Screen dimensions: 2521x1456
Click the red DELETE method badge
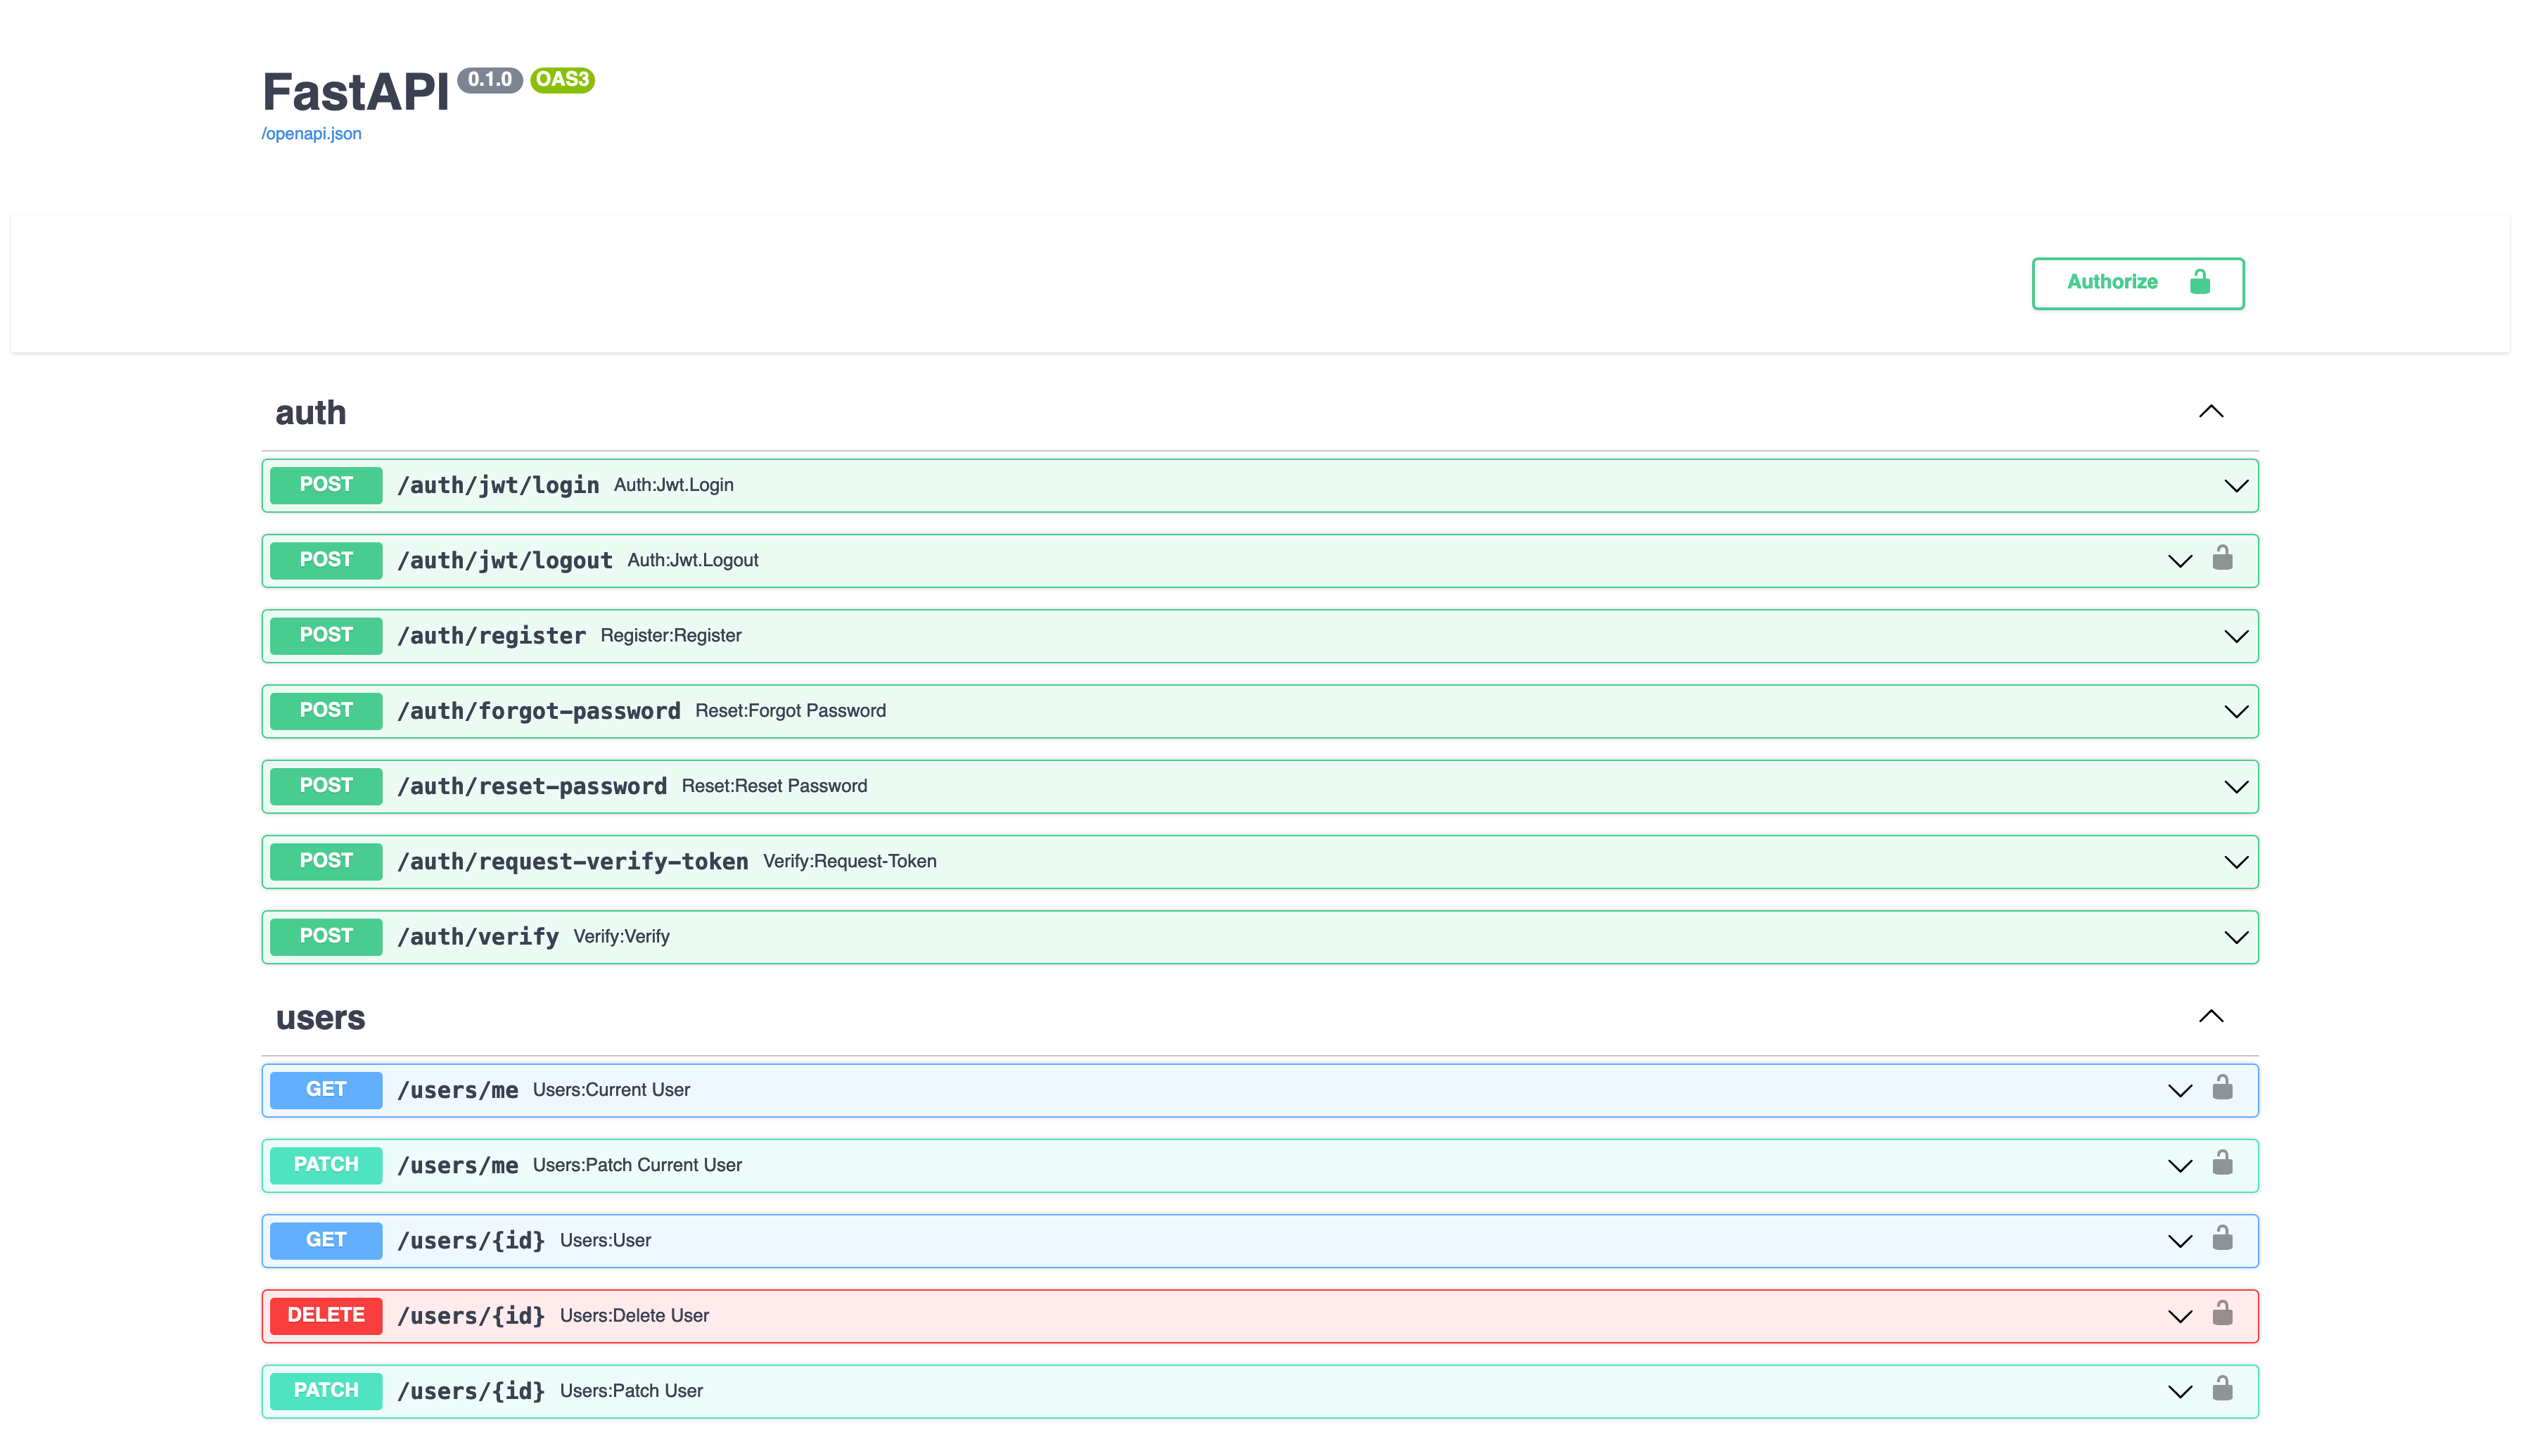point(326,1315)
